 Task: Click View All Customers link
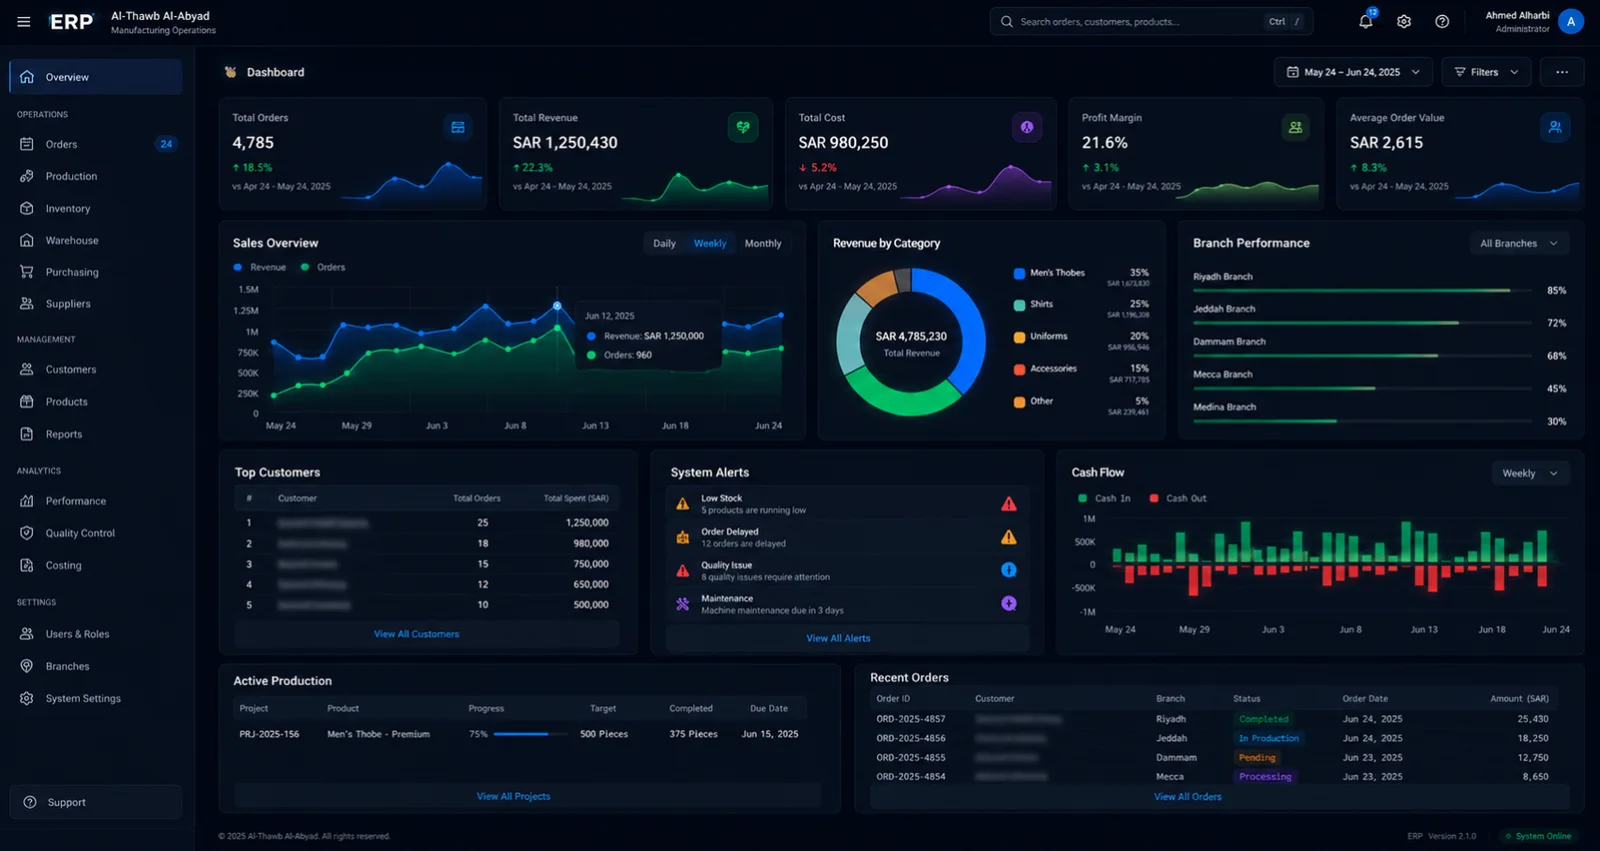click(416, 634)
